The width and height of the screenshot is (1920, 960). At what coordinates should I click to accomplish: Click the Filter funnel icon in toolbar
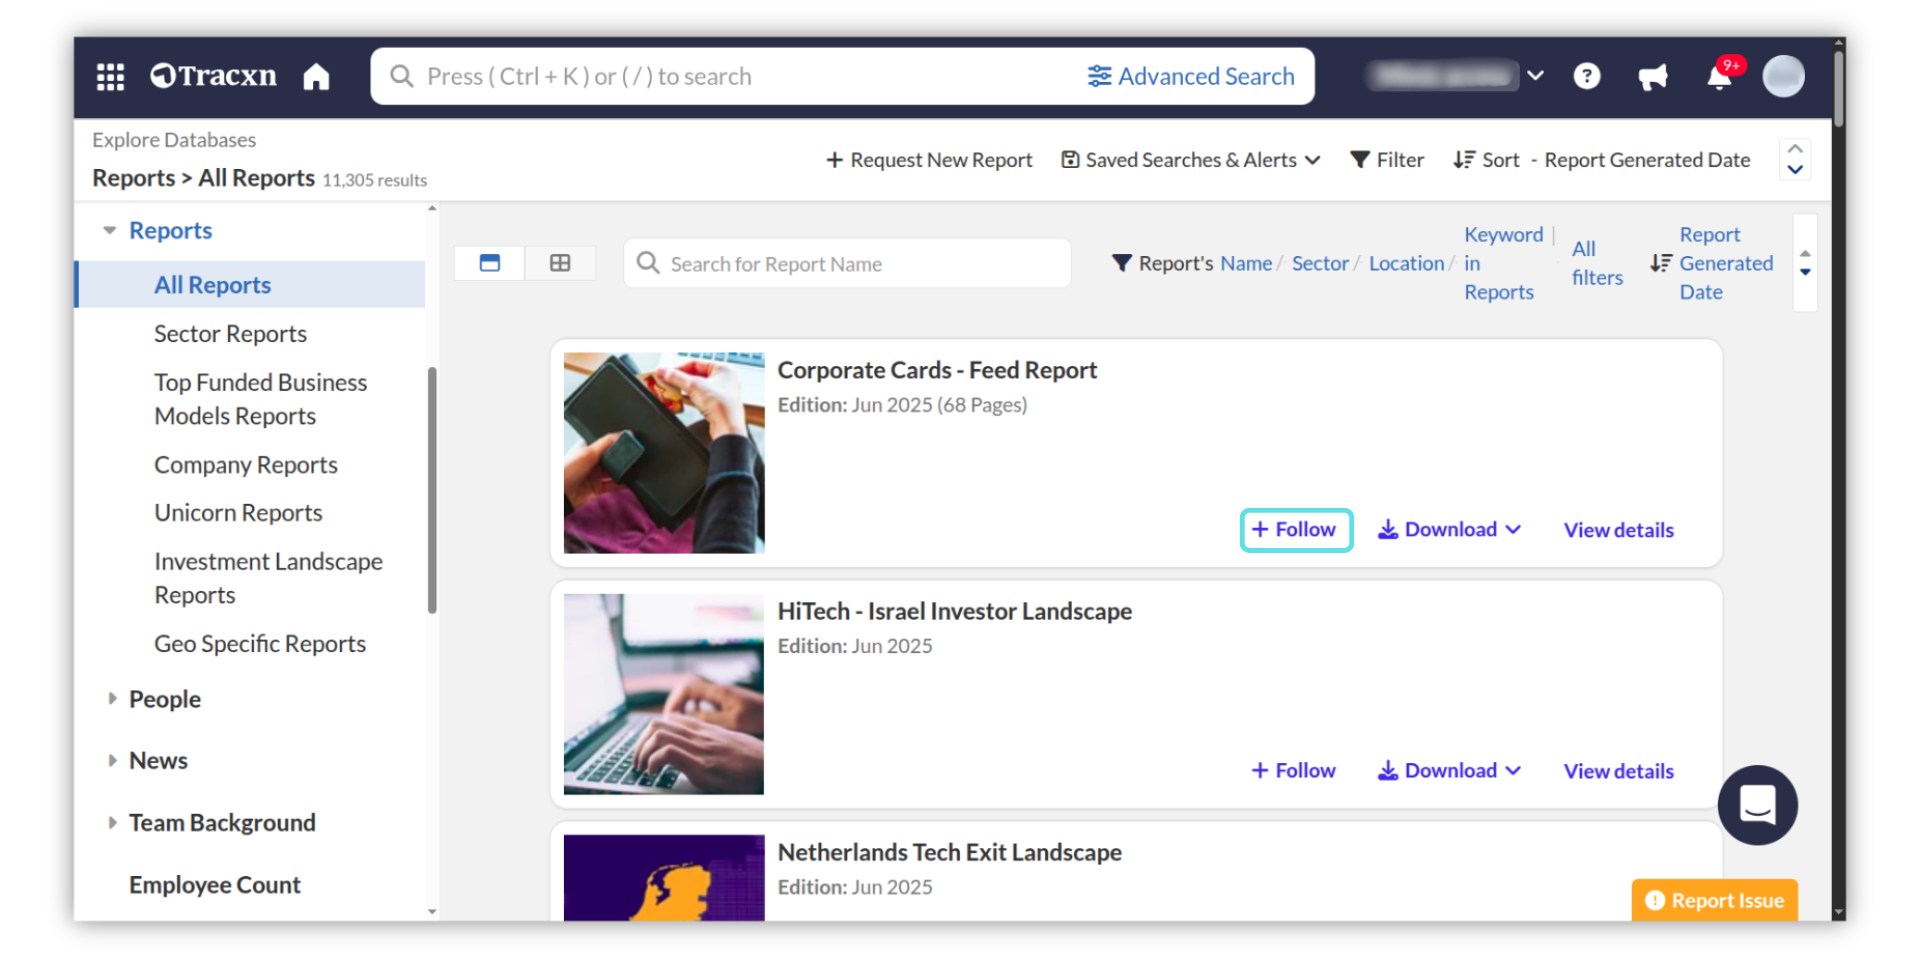tap(1360, 160)
